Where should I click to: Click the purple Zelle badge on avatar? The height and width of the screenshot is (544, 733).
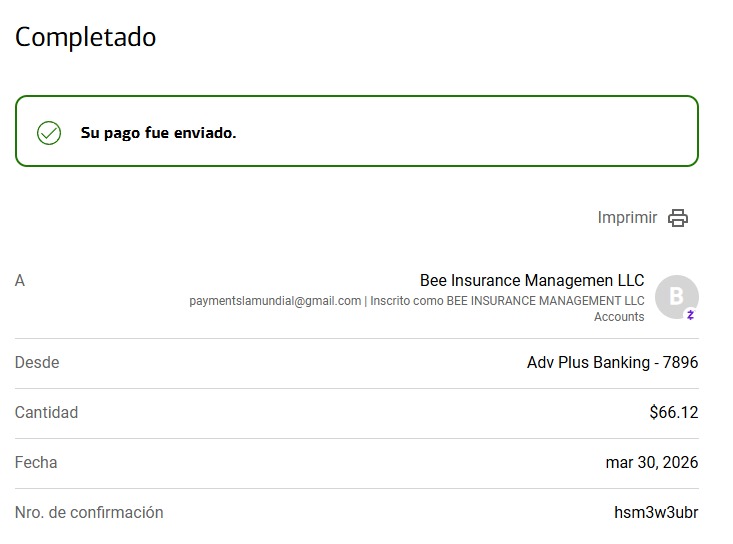click(x=690, y=314)
